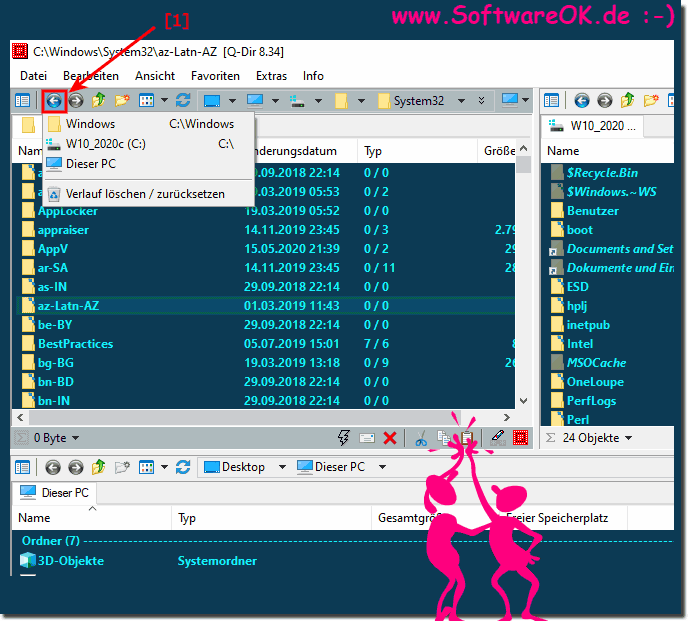This screenshot has width=688, height=621.
Task: Click the rename icon in status bar
Action: click(367, 438)
